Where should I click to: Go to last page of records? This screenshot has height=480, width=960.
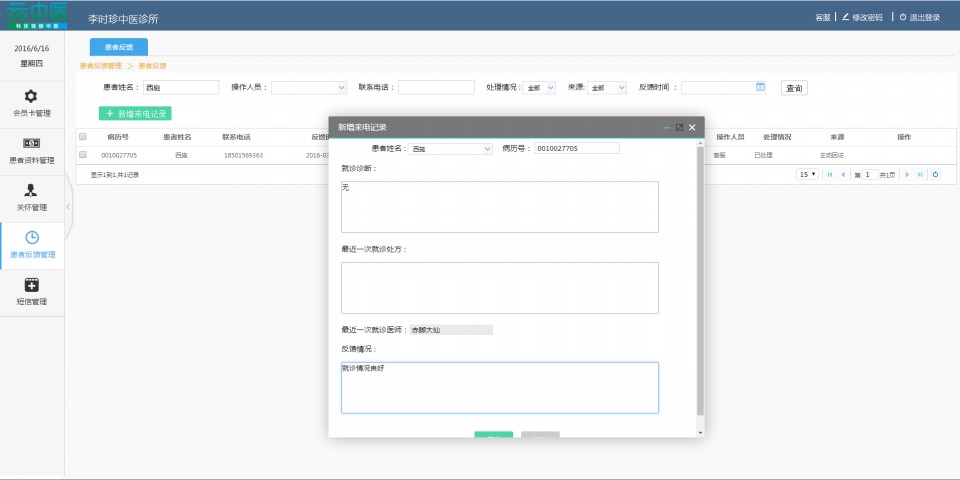pyautogui.click(x=920, y=174)
